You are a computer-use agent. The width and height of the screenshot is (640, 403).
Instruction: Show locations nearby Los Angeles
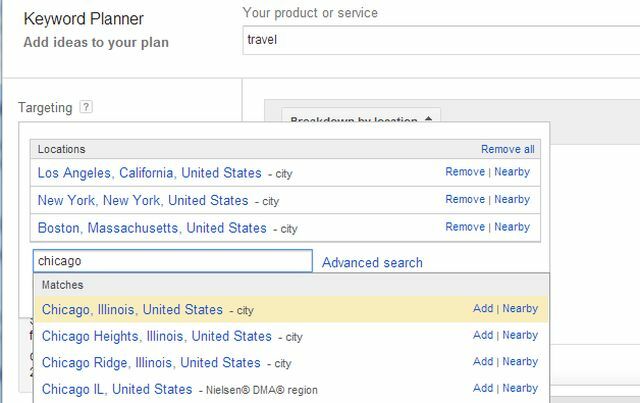512,172
